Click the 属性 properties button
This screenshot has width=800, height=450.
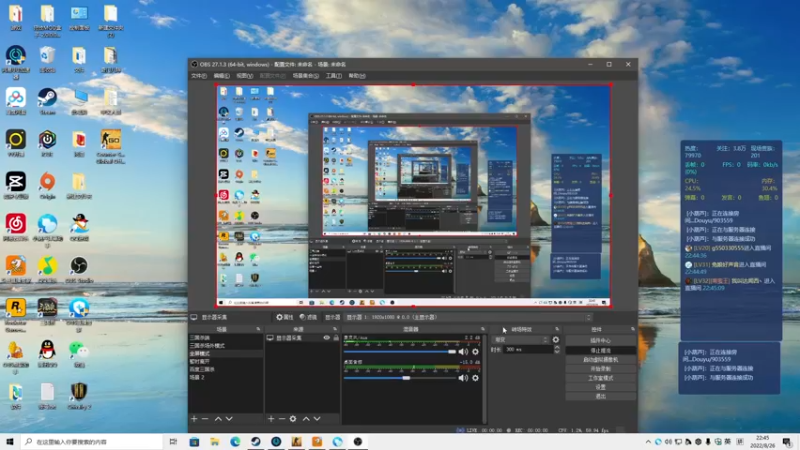[x=285, y=317]
